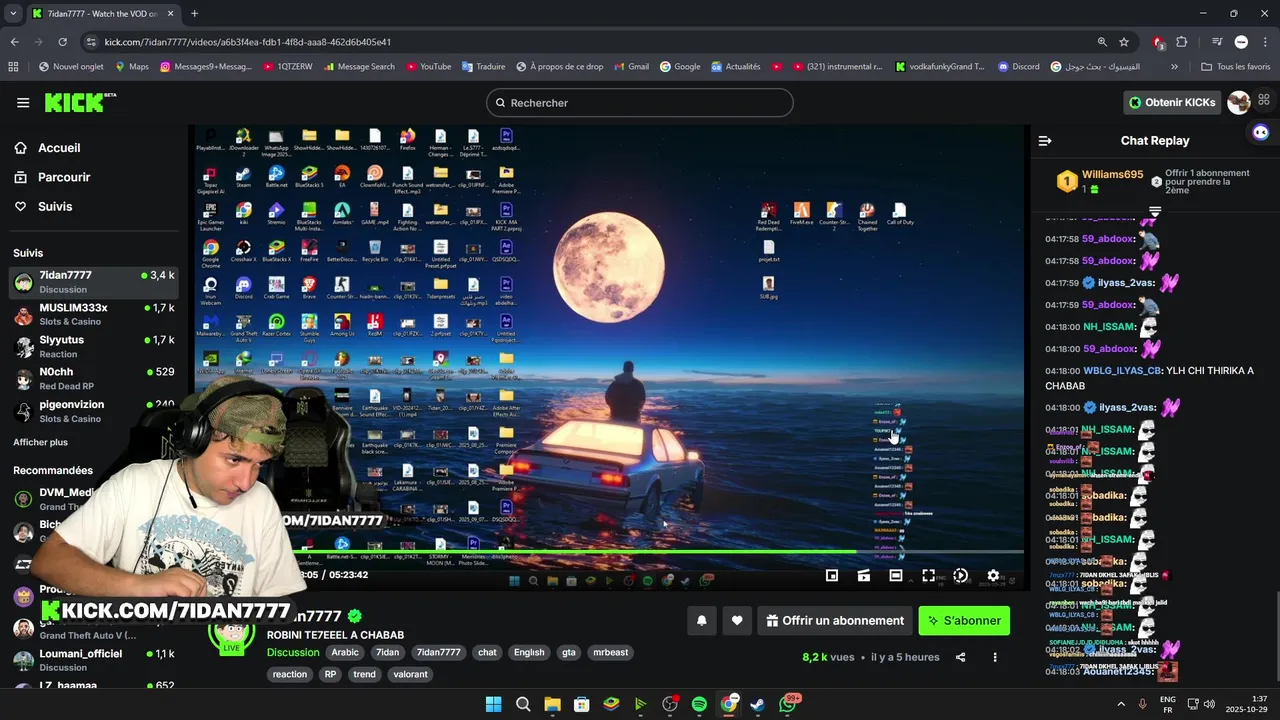Select the valorant tag
Screen dimensions: 1280x720
411,674
